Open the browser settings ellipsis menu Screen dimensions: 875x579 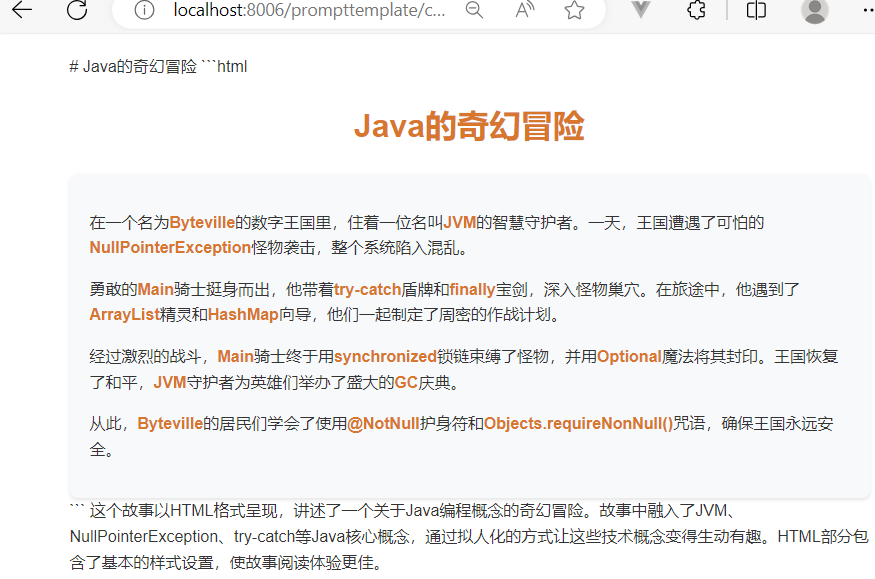point(868,10)
